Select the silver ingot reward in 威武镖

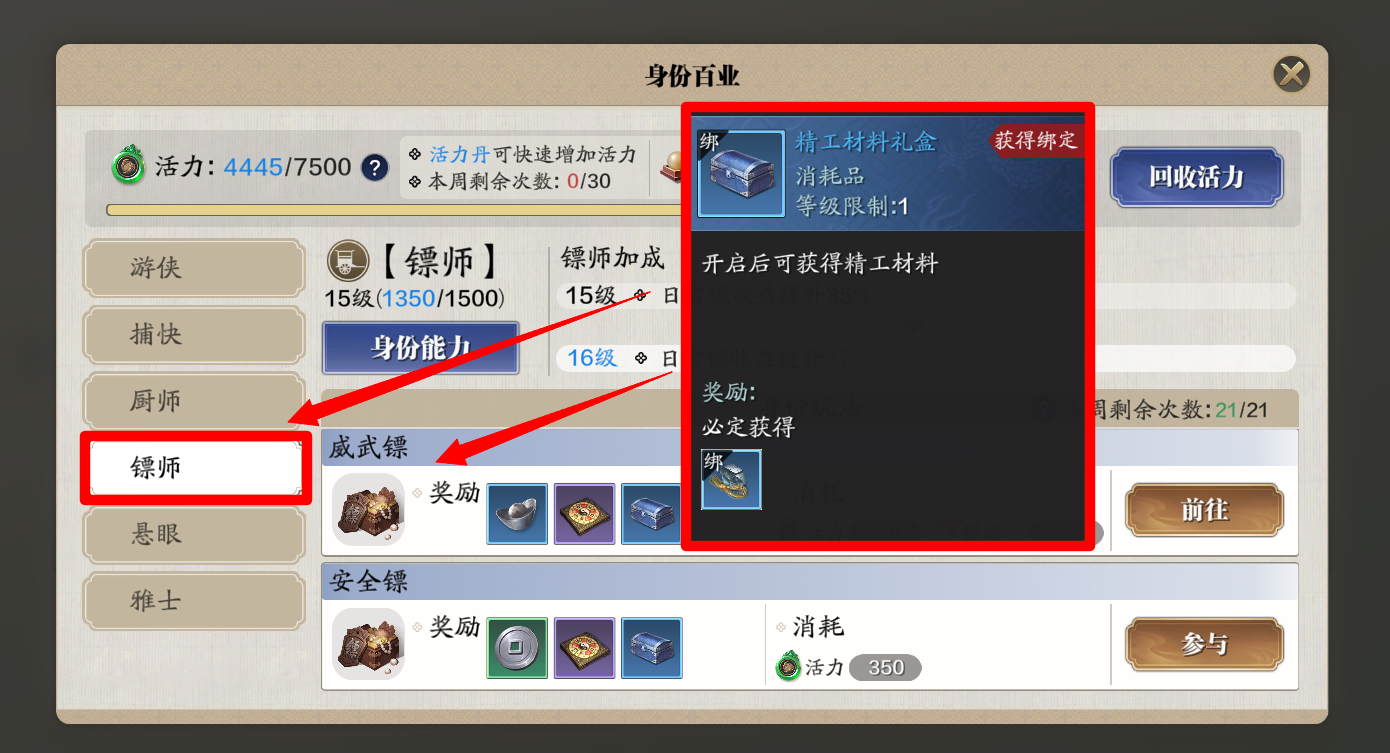click(x=517, y=514)
